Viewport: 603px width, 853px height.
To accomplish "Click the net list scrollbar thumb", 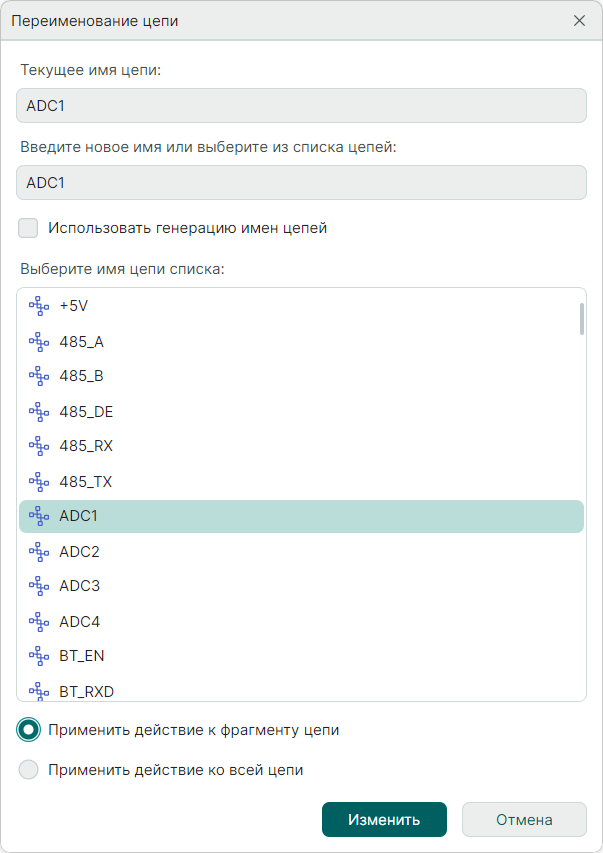I will pyautogui.click(x=581, y=318).
